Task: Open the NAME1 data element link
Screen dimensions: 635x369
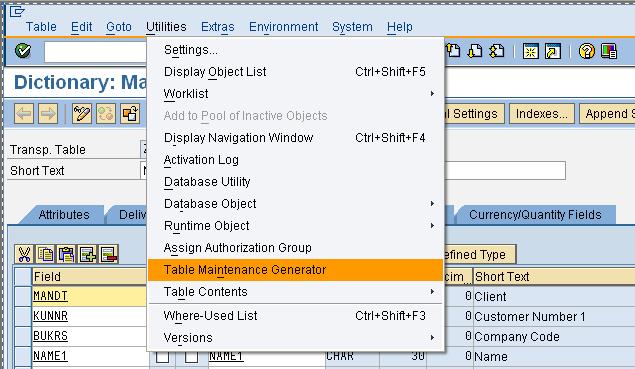Action: coord(226,356)
